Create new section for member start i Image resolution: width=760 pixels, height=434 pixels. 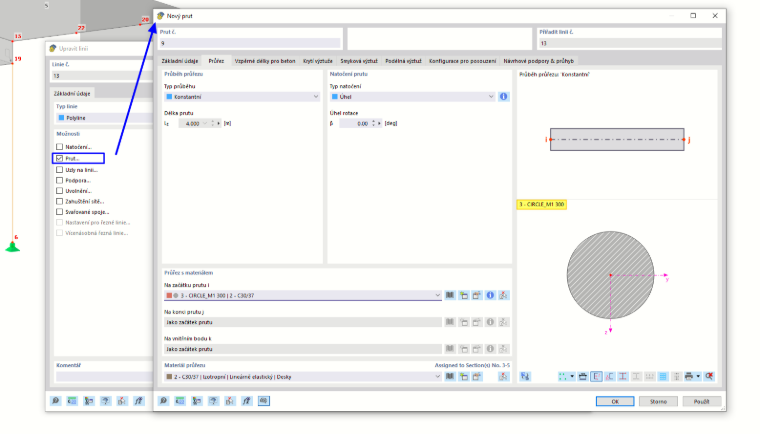tap(464, 295)
